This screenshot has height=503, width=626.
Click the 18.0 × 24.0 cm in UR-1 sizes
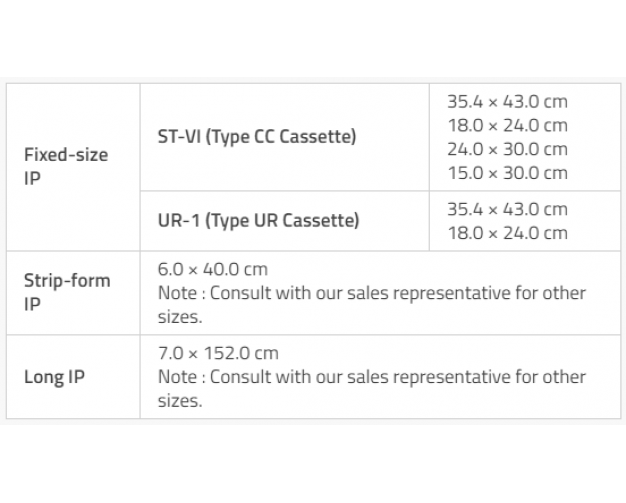507,233
